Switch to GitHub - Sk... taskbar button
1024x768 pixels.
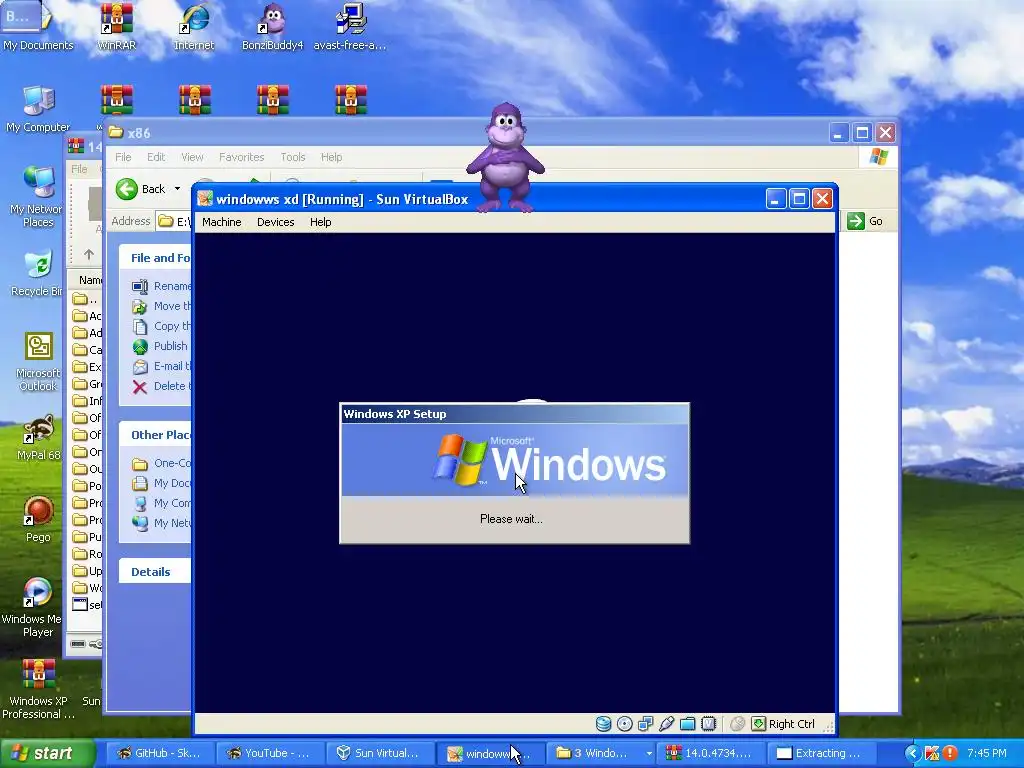[159, 753]
